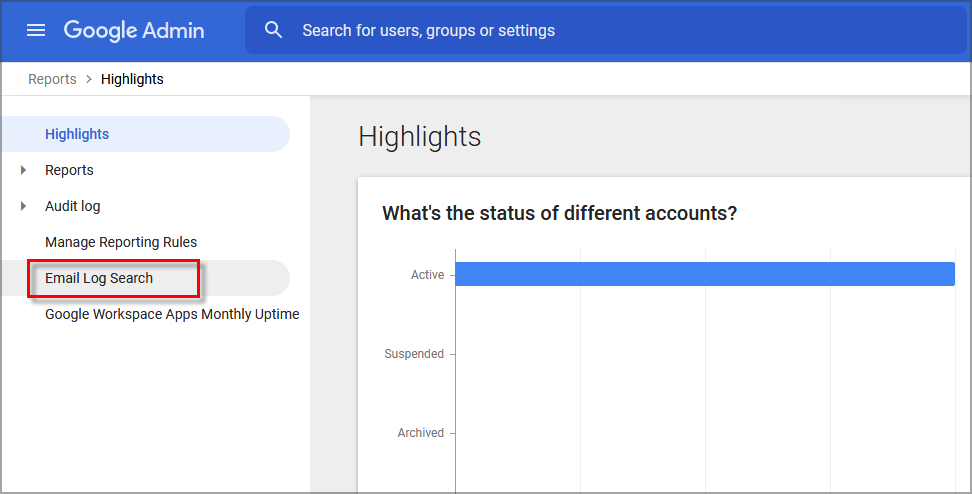Go to Reports in the breadcrumb
Screen dimensions: 972x494
pyautogui.click(x=52, y=79)
